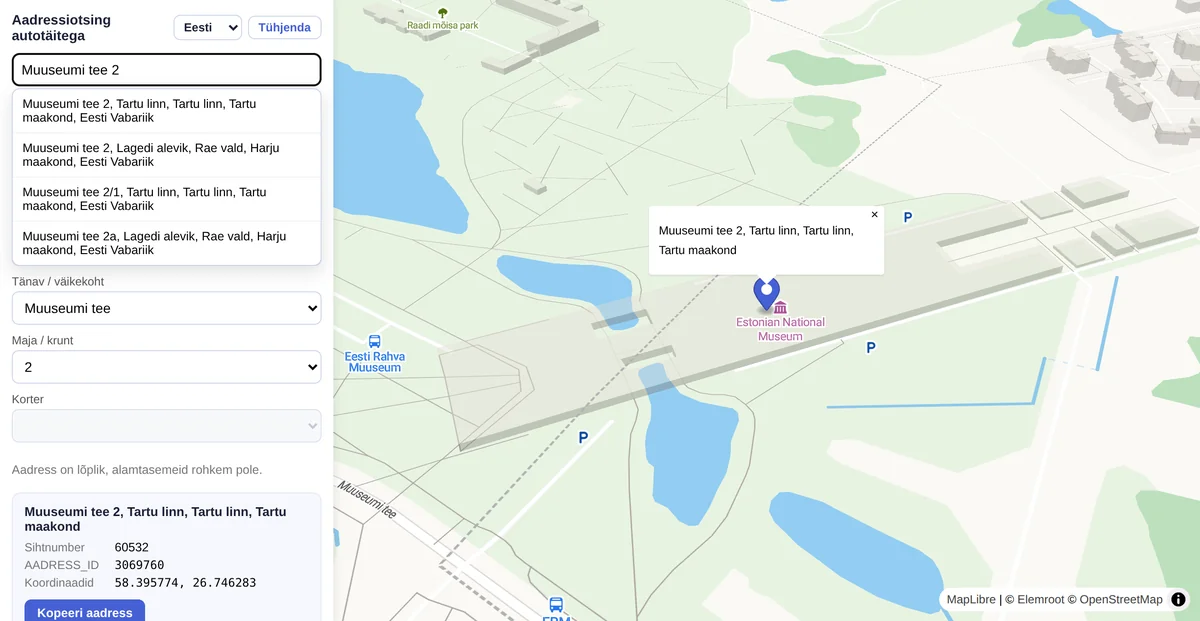Click the Raadi mõisa park label
1200x621 pixels.
point(443,25)
